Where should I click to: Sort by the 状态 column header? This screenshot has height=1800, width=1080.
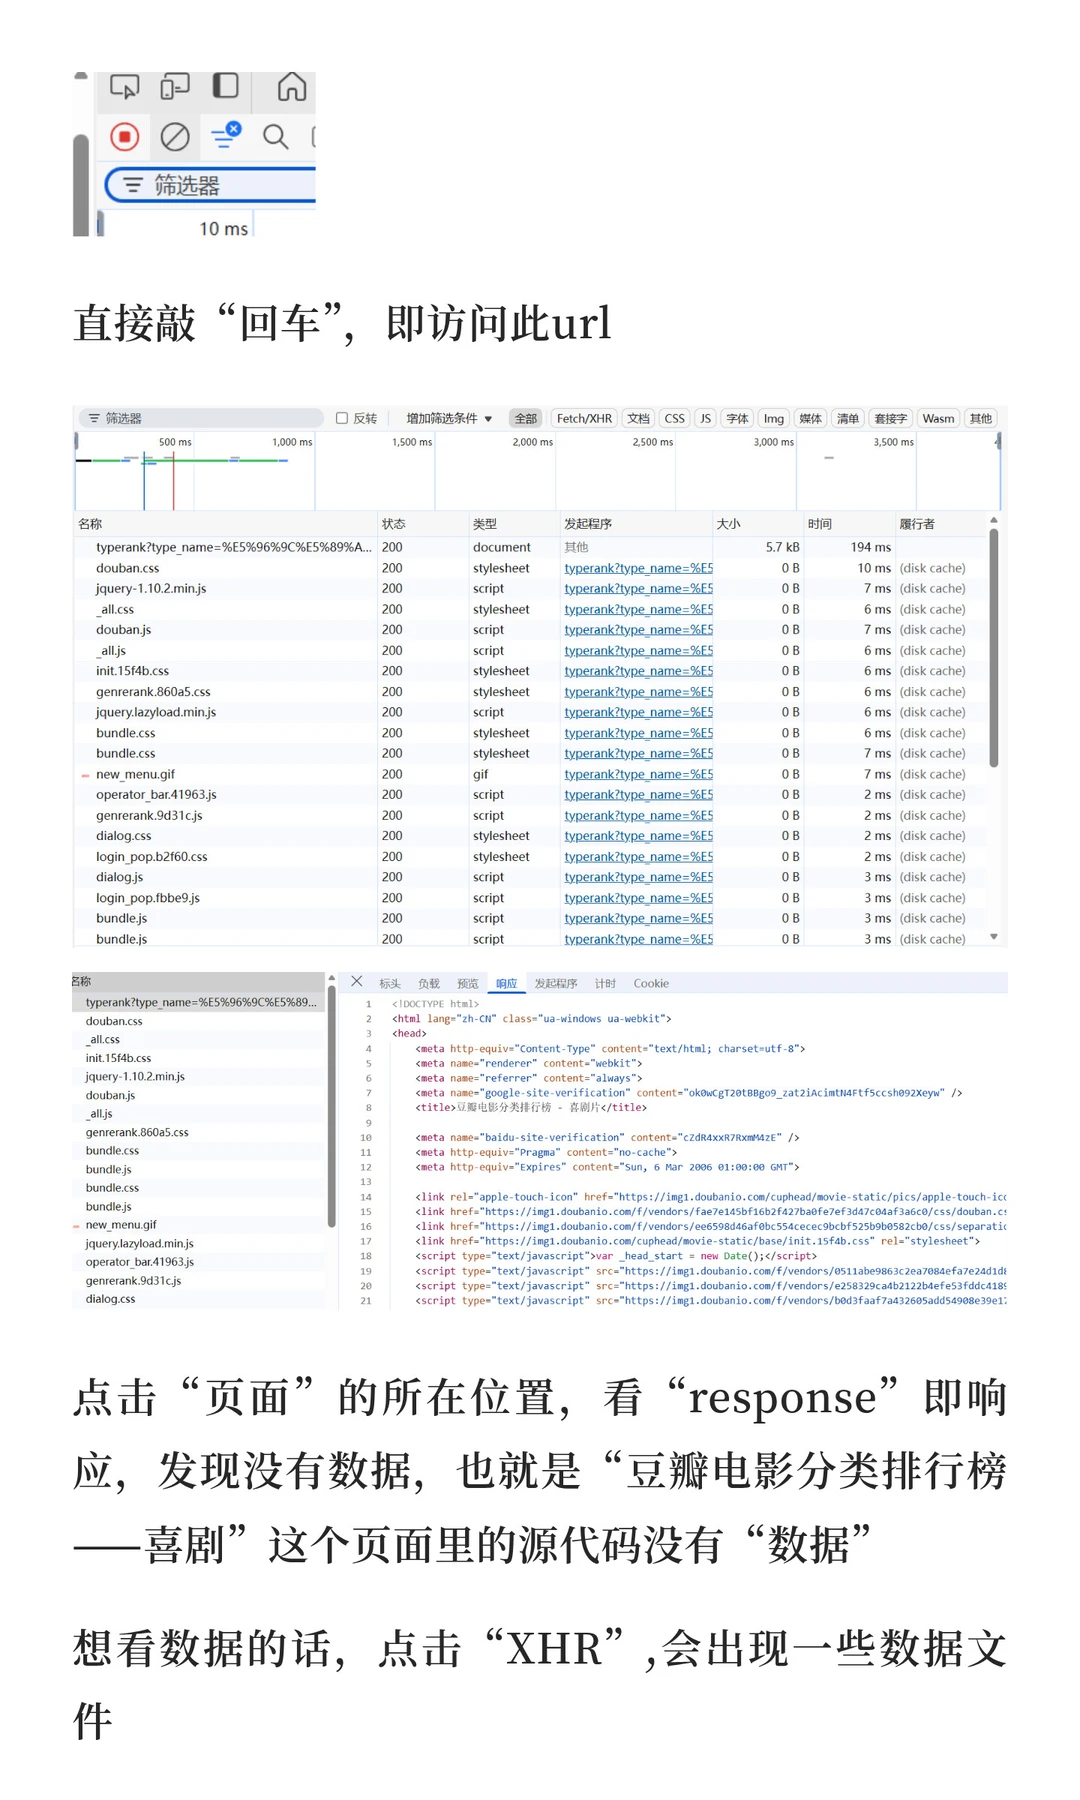tap(422, 523)
